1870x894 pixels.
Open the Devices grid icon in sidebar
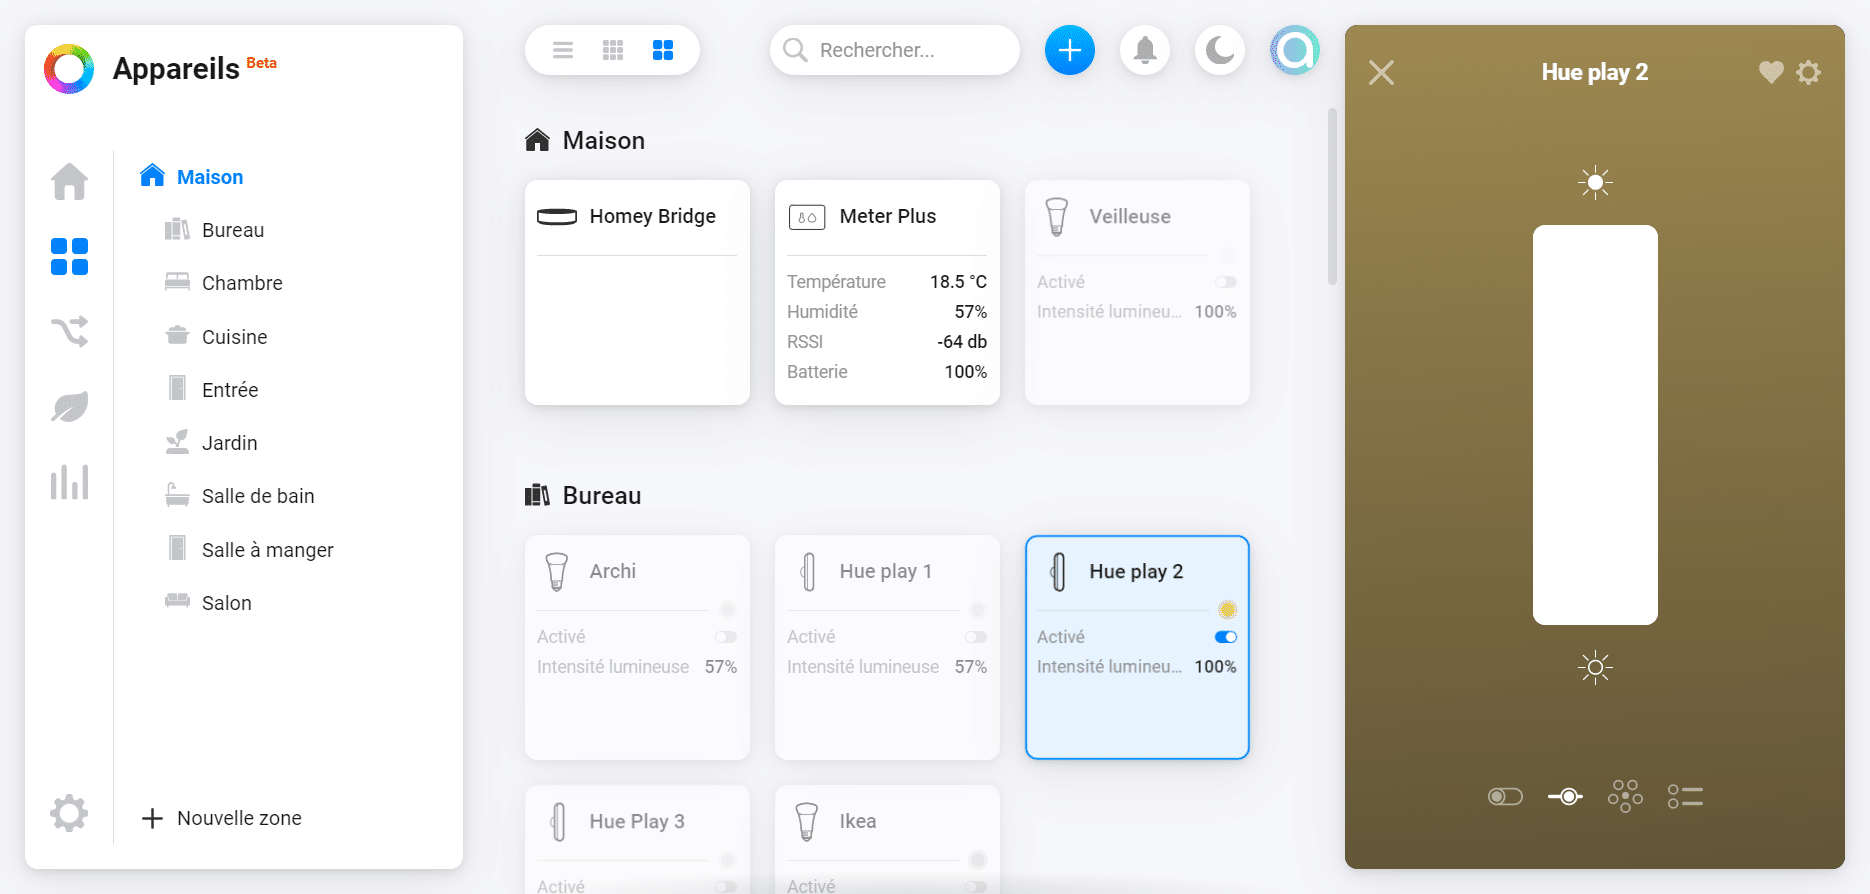click(x=69, y=257)
